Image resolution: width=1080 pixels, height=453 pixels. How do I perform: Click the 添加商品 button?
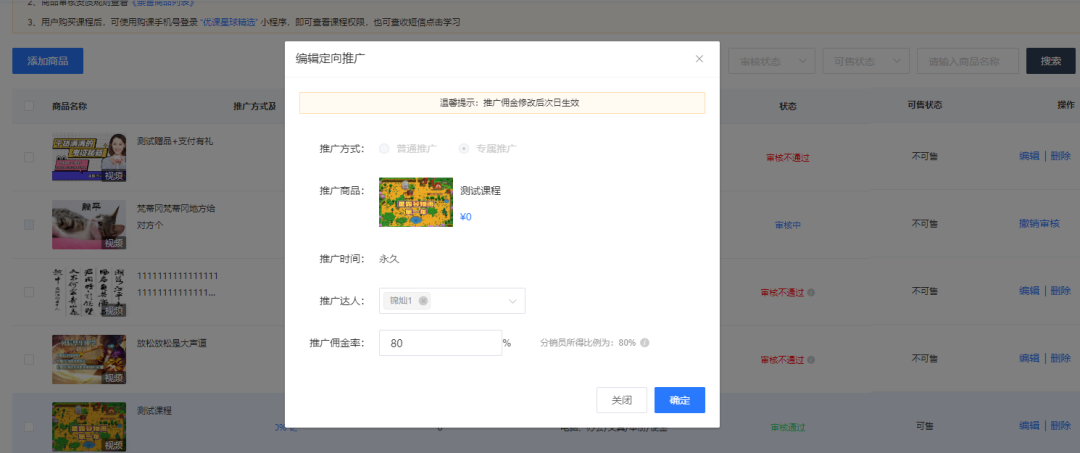coord(47,61)
